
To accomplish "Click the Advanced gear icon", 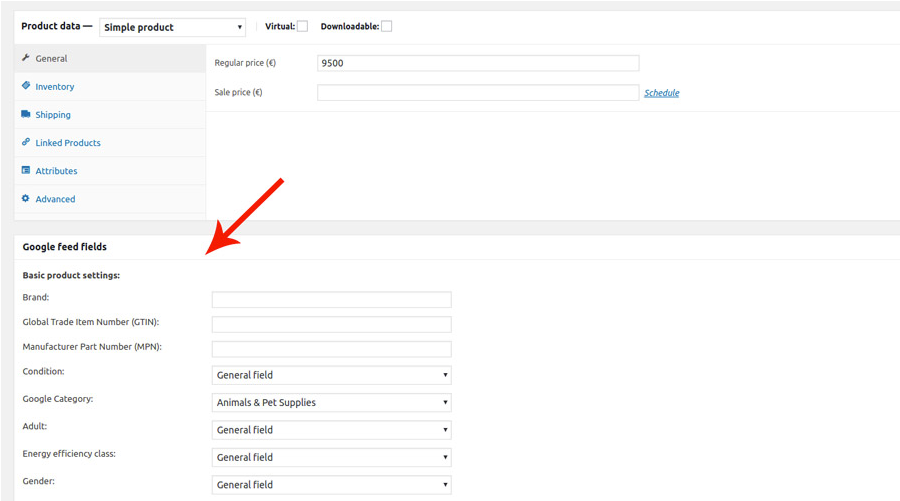I will pos(26,199).
